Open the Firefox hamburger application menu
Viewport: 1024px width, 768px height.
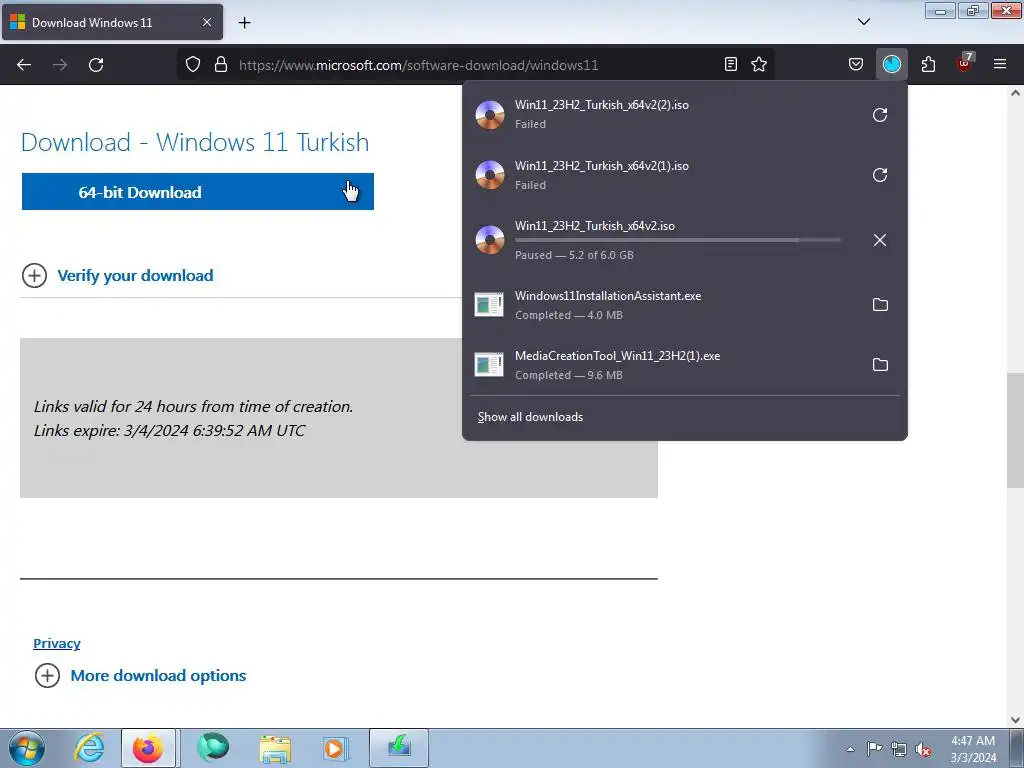[x=1000, y=64]
